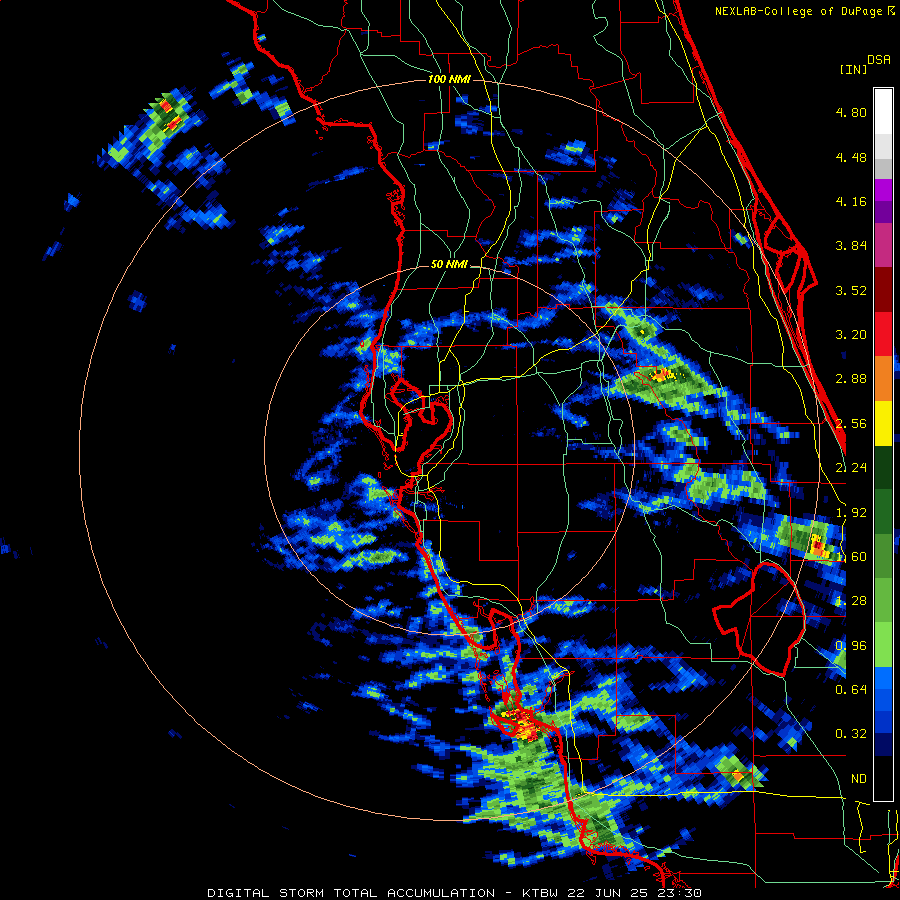Click the NEXLAB-College of DuPage label

[798, 11]
